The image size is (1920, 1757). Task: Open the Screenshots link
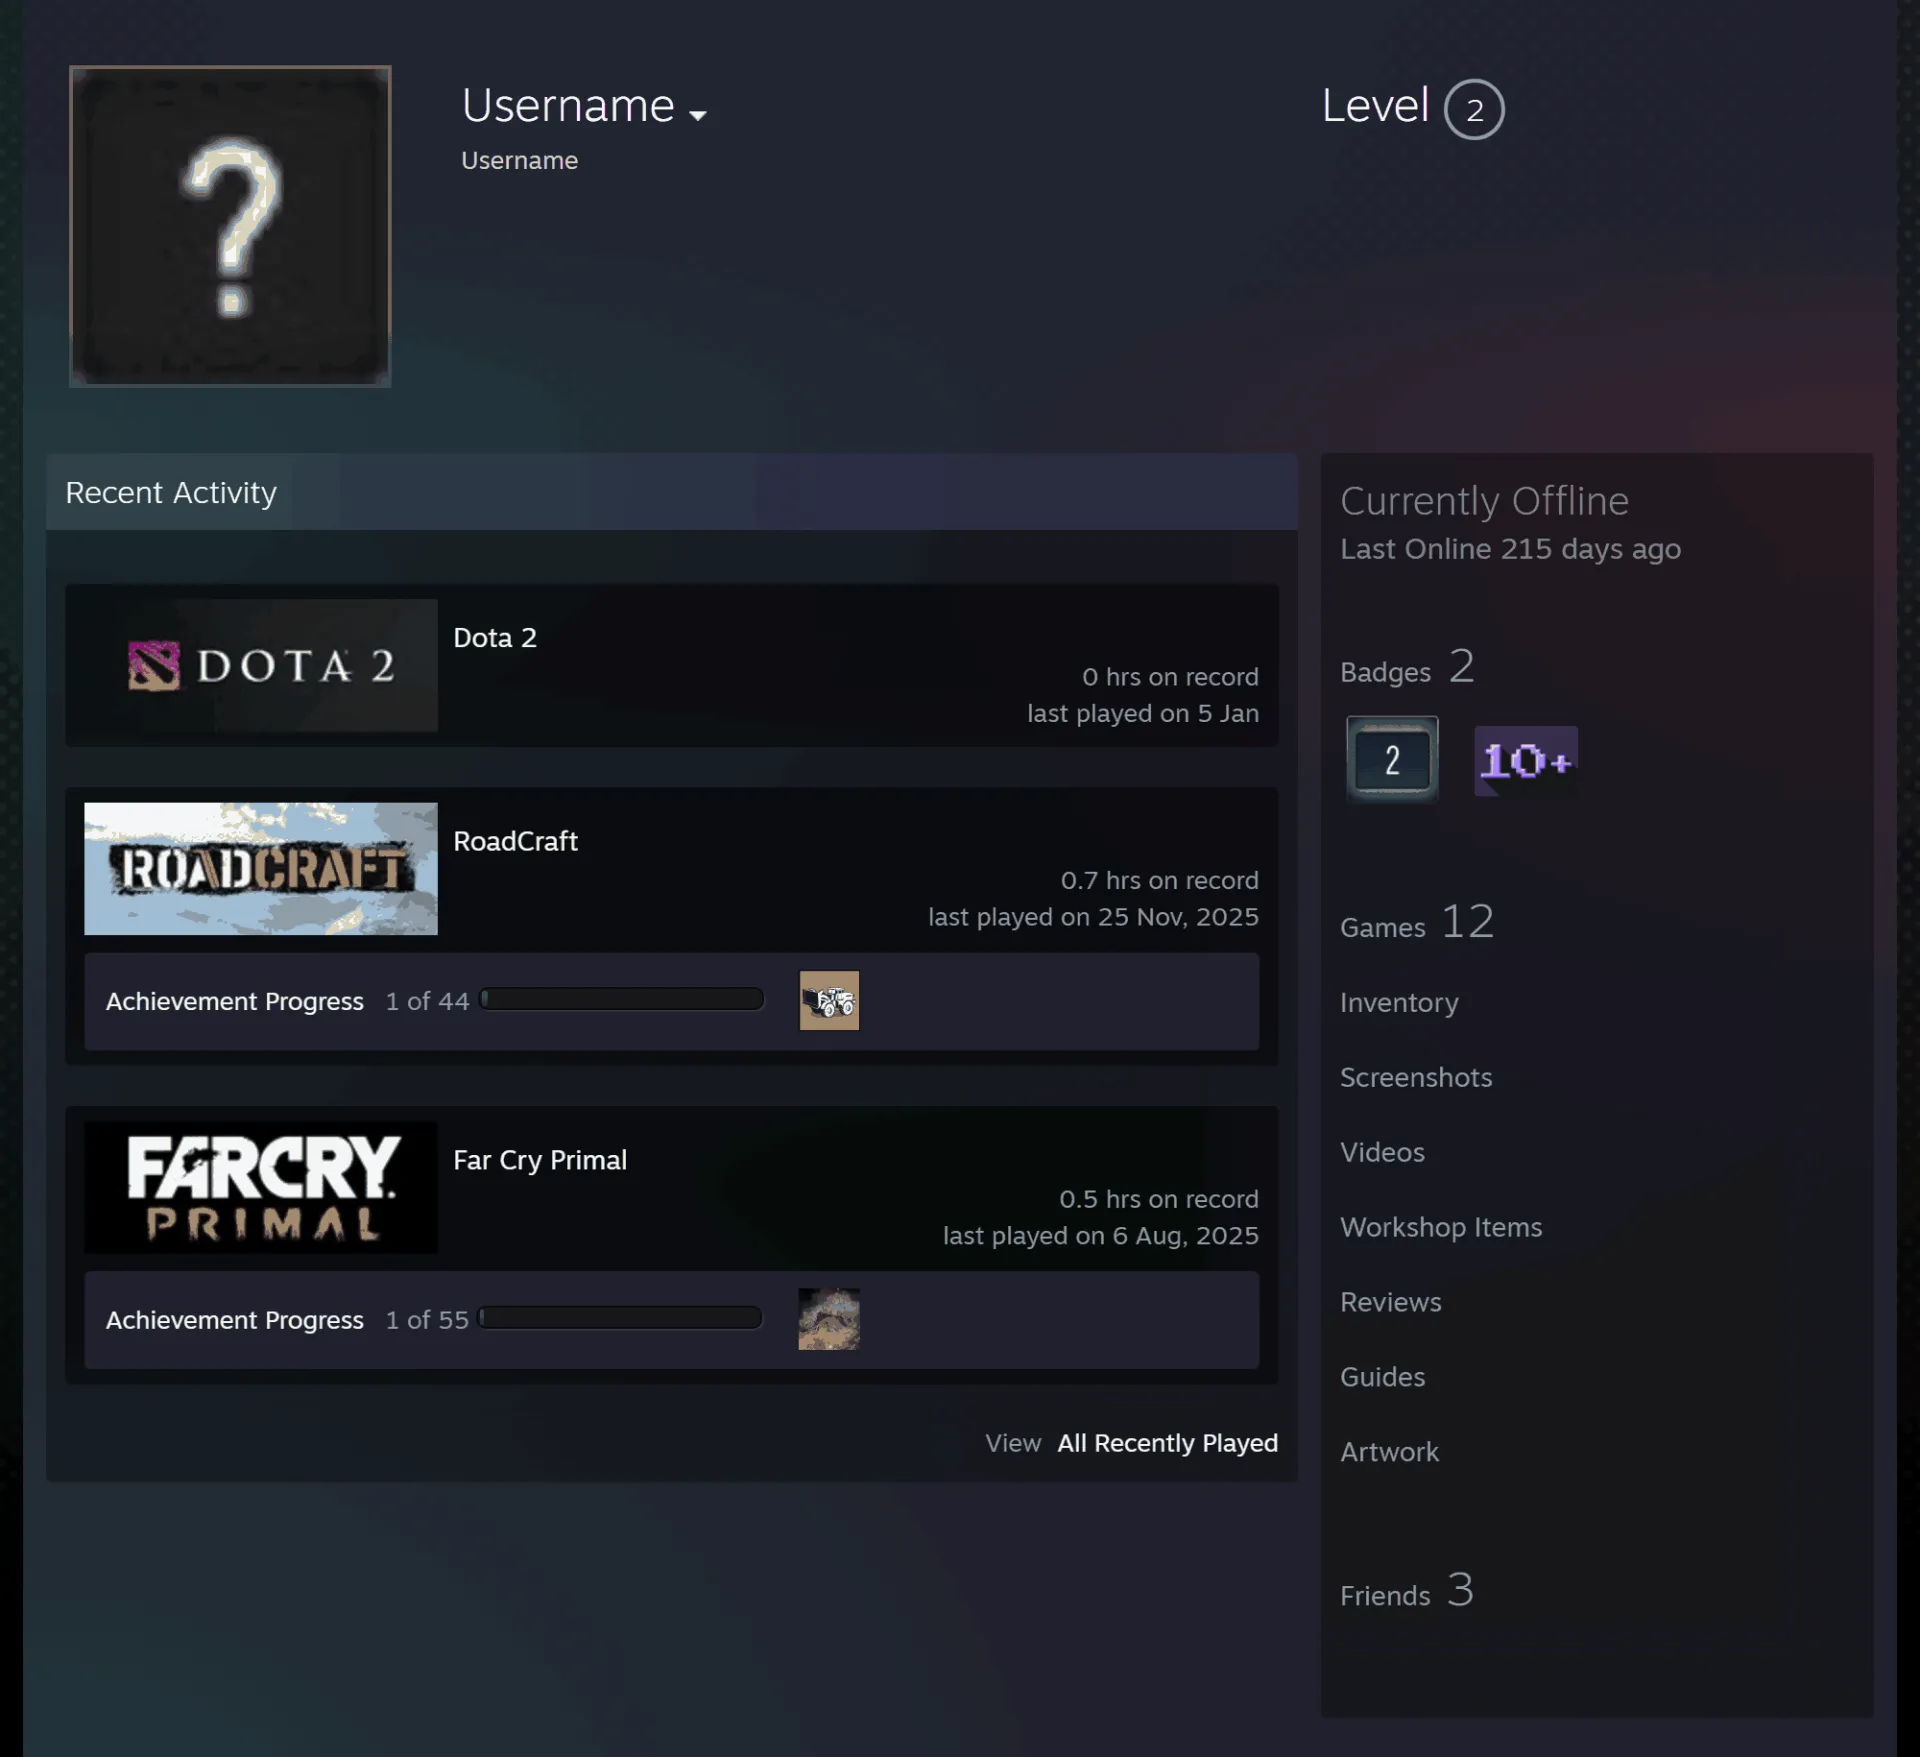tap(1416, 1077)
